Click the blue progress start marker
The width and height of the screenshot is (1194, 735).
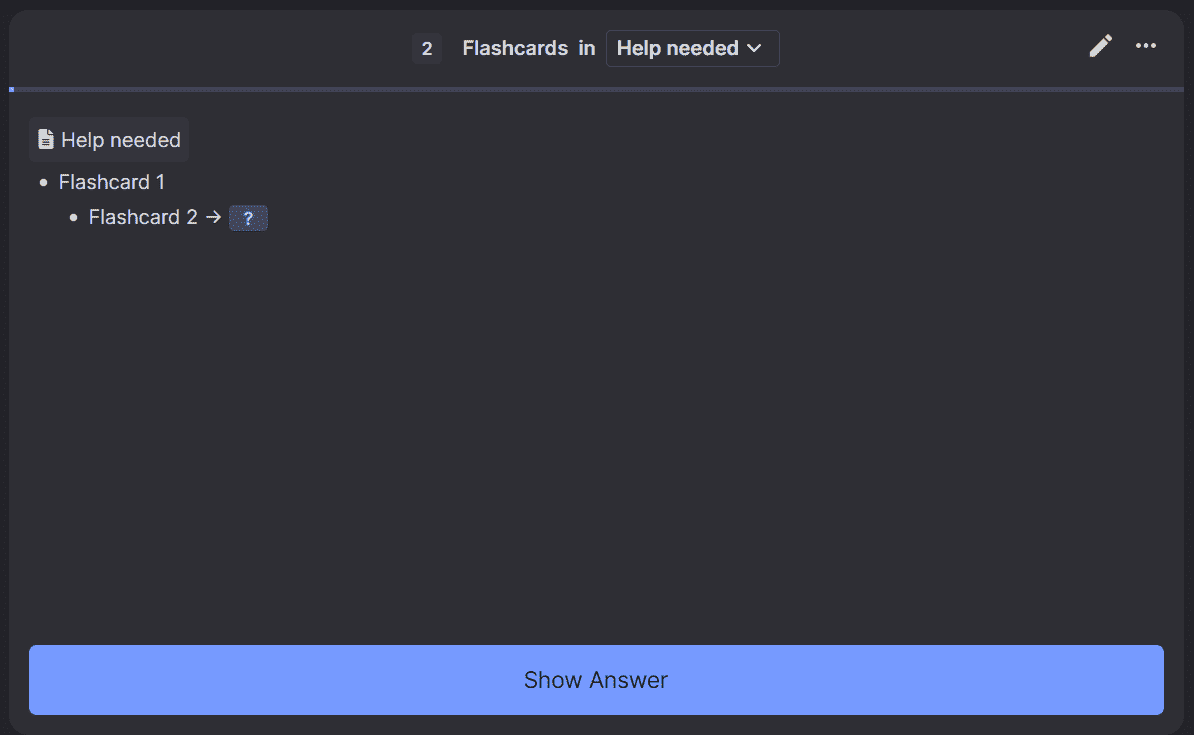(11, 89)
